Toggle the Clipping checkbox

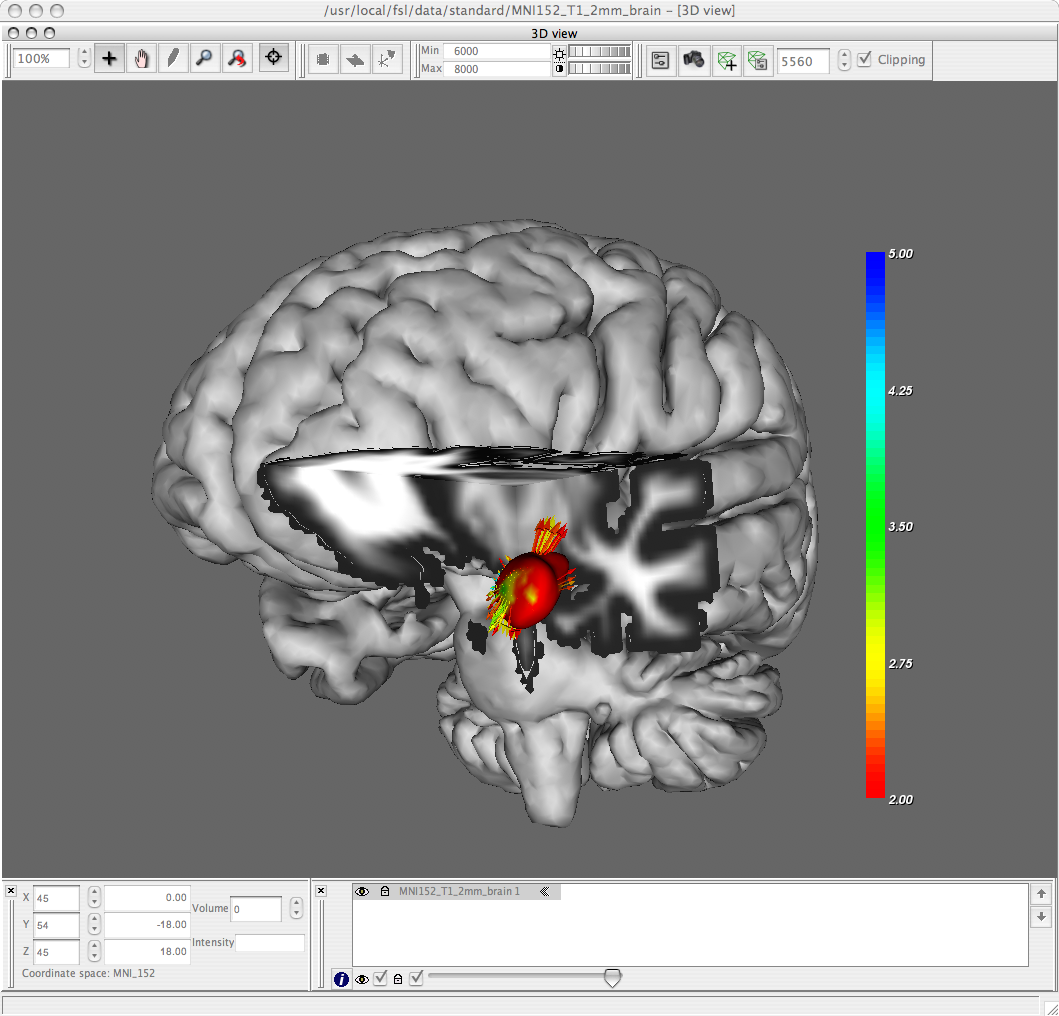click(865, 59)
